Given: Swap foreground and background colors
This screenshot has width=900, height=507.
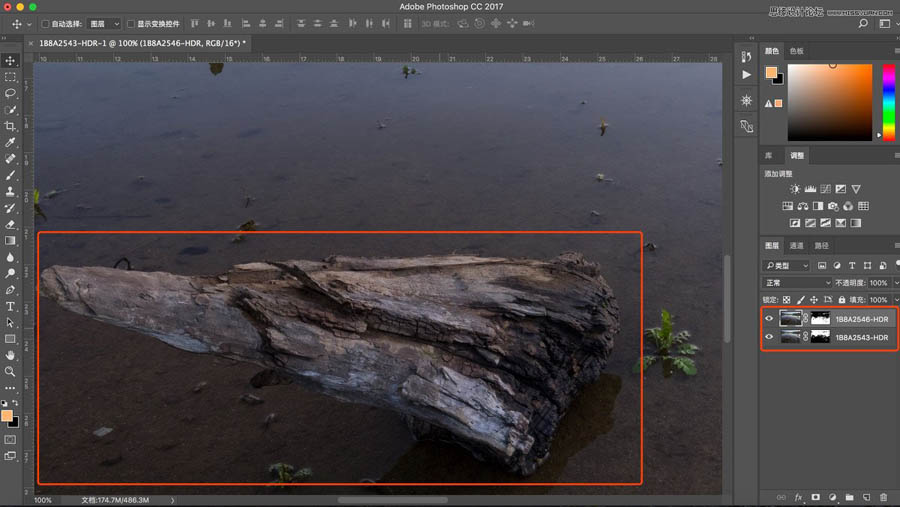Looking at the screenshot, I should [15, 403].
